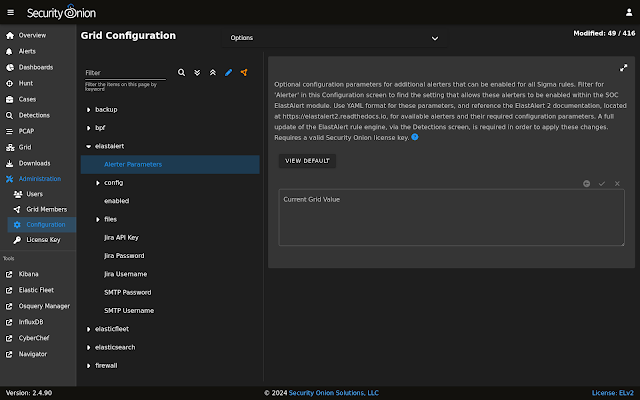Click the orange node settings icon
The image size is (640, 400).
(x=244, y=72)
